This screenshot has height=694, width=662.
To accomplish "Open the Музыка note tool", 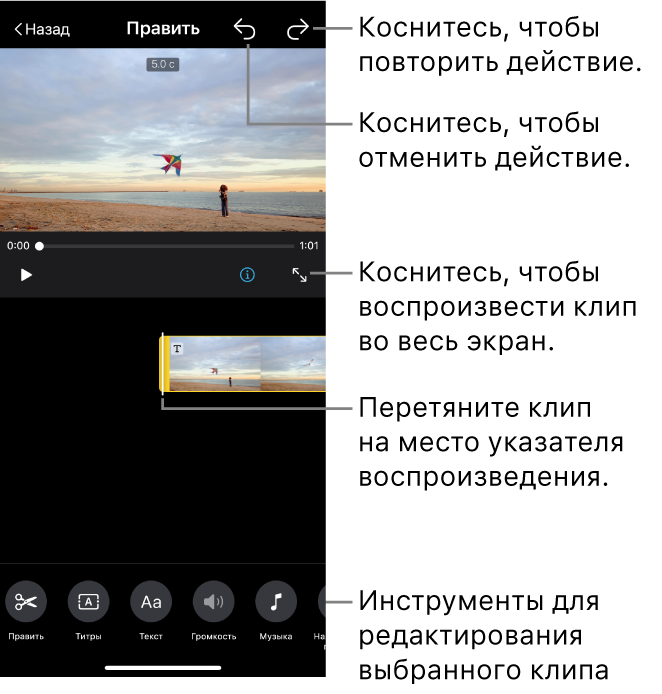I will 276,601.
